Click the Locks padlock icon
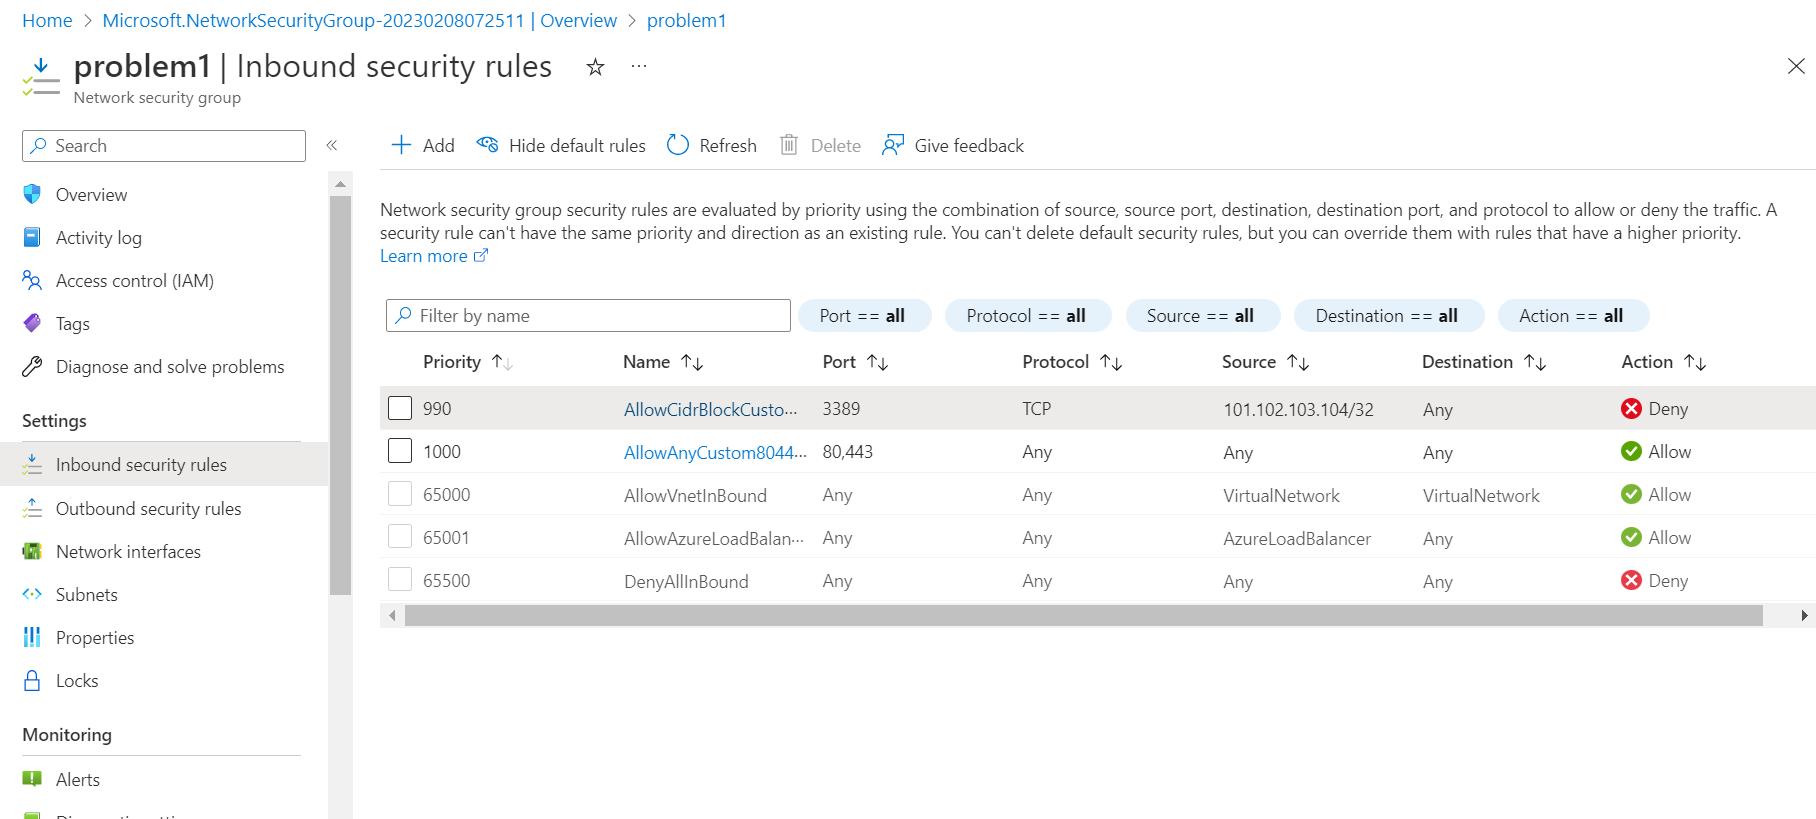Screen dimensions: 1816x819 tap(32, 680)
